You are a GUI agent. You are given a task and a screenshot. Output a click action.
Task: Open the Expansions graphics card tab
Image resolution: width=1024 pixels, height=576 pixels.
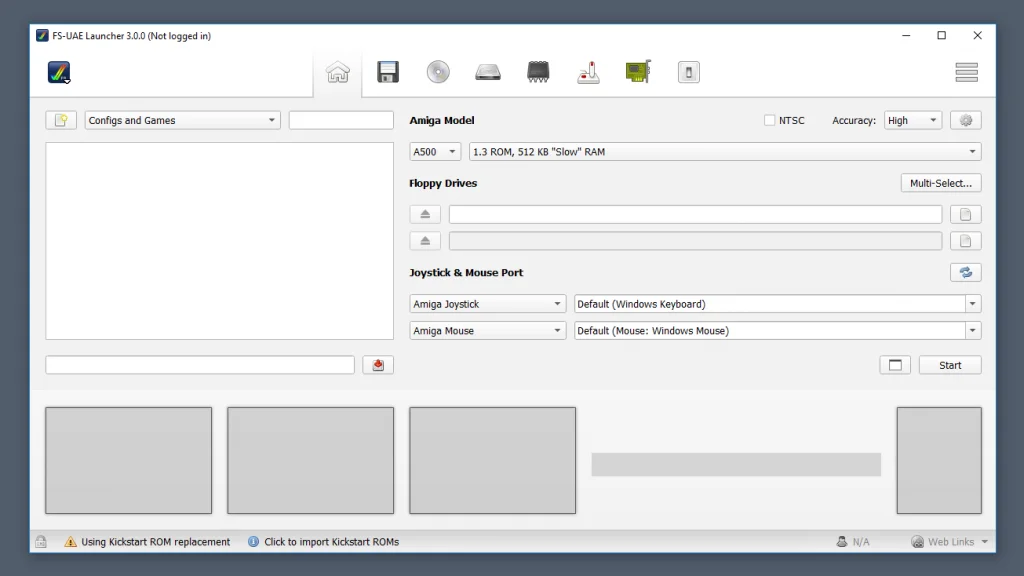pyautogui.click(x=638, y=72)
